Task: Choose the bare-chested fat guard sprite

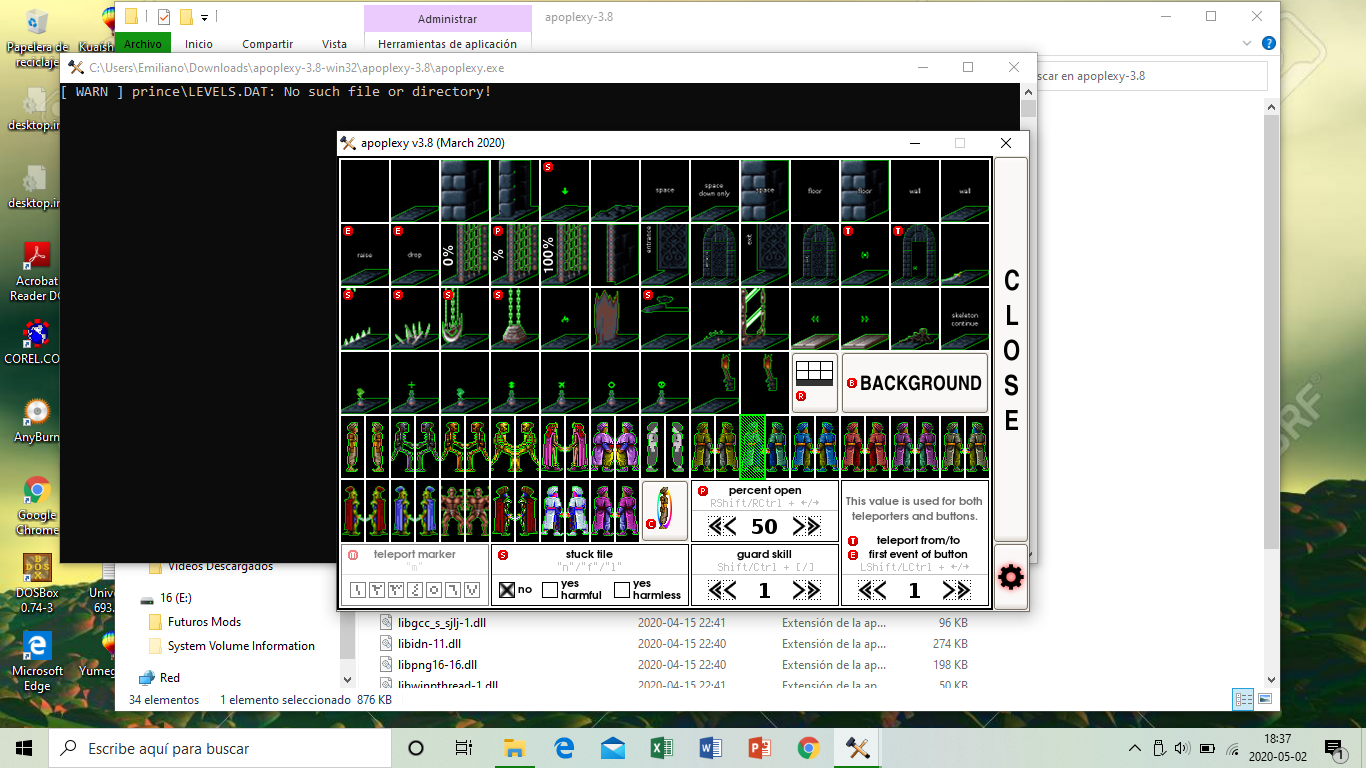Action: (x=452, y=510)
